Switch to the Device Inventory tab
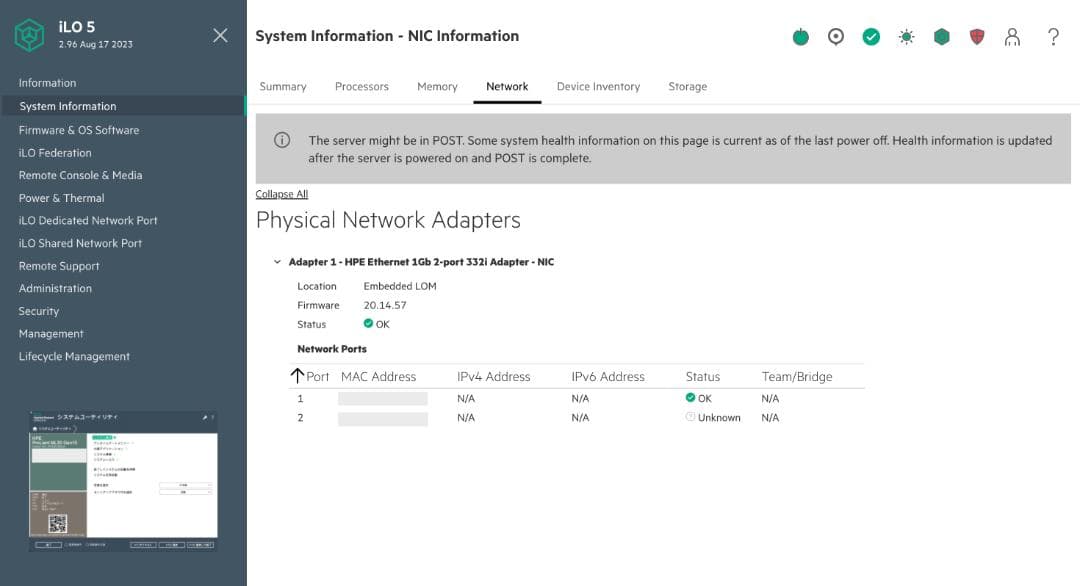 tap(598, 86)
